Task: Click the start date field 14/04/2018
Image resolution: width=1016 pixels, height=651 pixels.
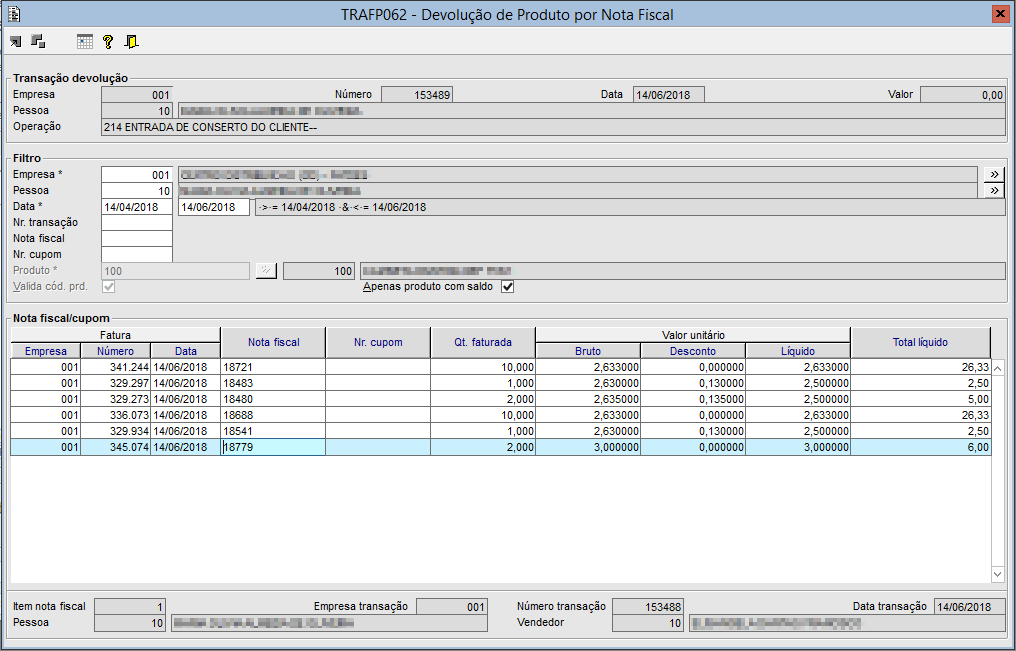Action: tap(137, 207)
